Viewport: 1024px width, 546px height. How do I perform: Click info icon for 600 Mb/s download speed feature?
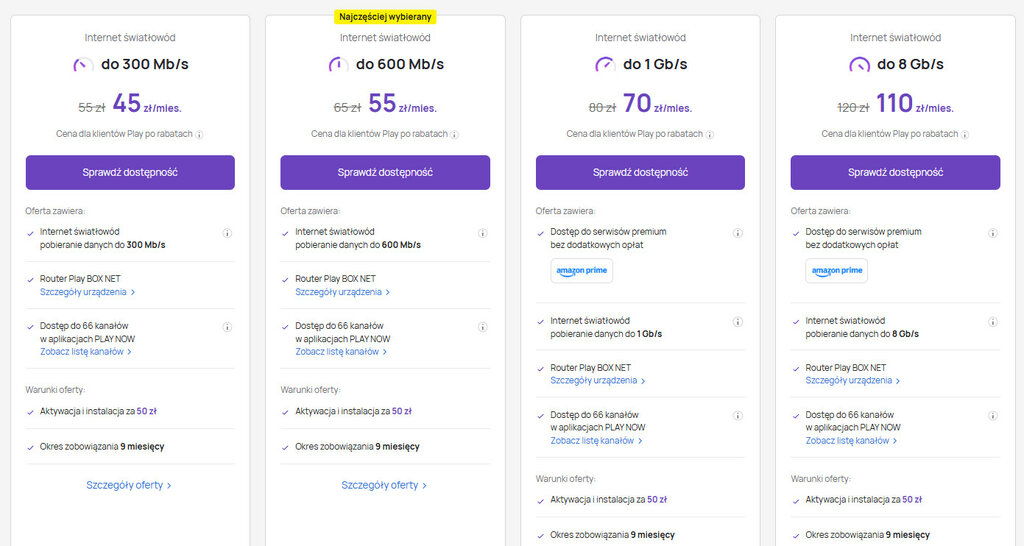[x=483, y=233]
